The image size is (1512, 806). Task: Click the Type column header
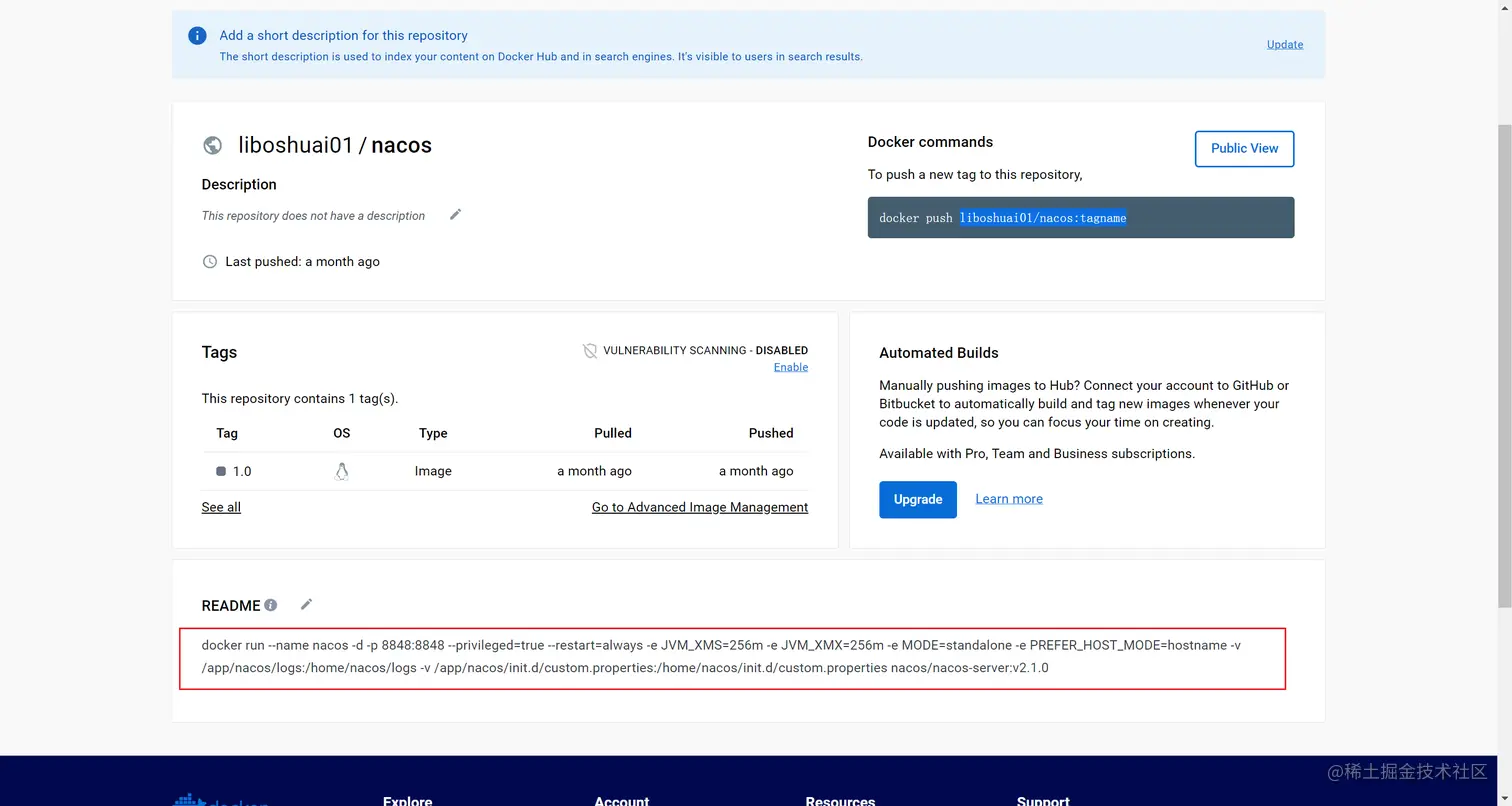tap(433, 433)
